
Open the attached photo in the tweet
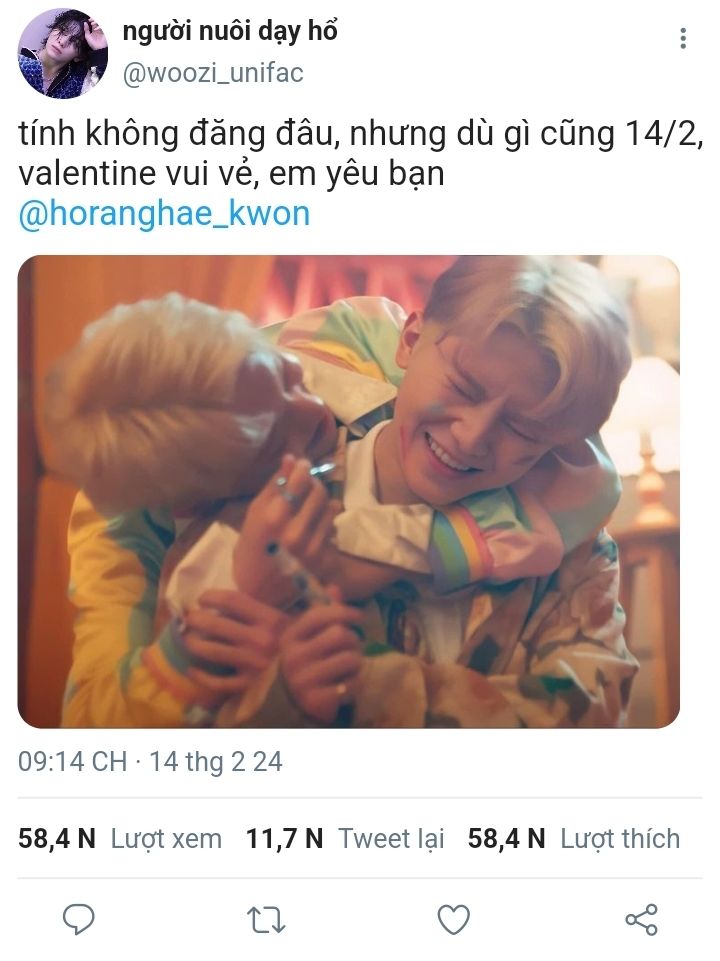(x=349, y=492)
